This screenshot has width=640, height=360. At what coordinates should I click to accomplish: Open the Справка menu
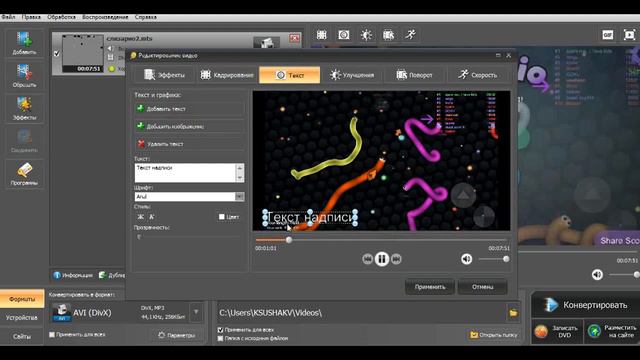146,17
